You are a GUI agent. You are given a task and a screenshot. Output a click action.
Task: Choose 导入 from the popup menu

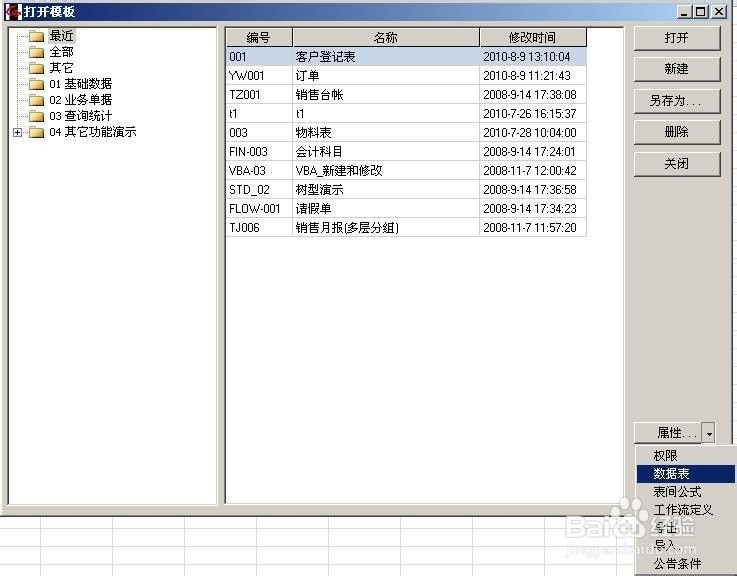pyautogui.click(x=686, y=545)
